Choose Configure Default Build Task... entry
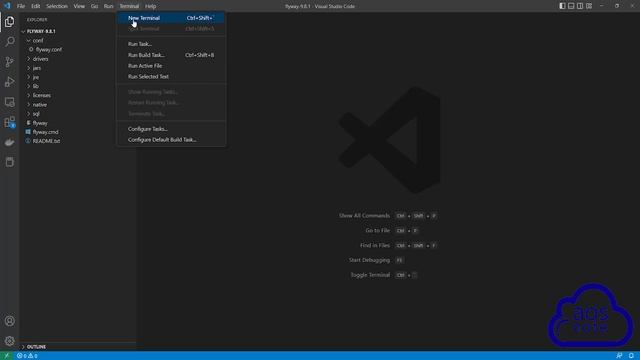 pos(171,140)
